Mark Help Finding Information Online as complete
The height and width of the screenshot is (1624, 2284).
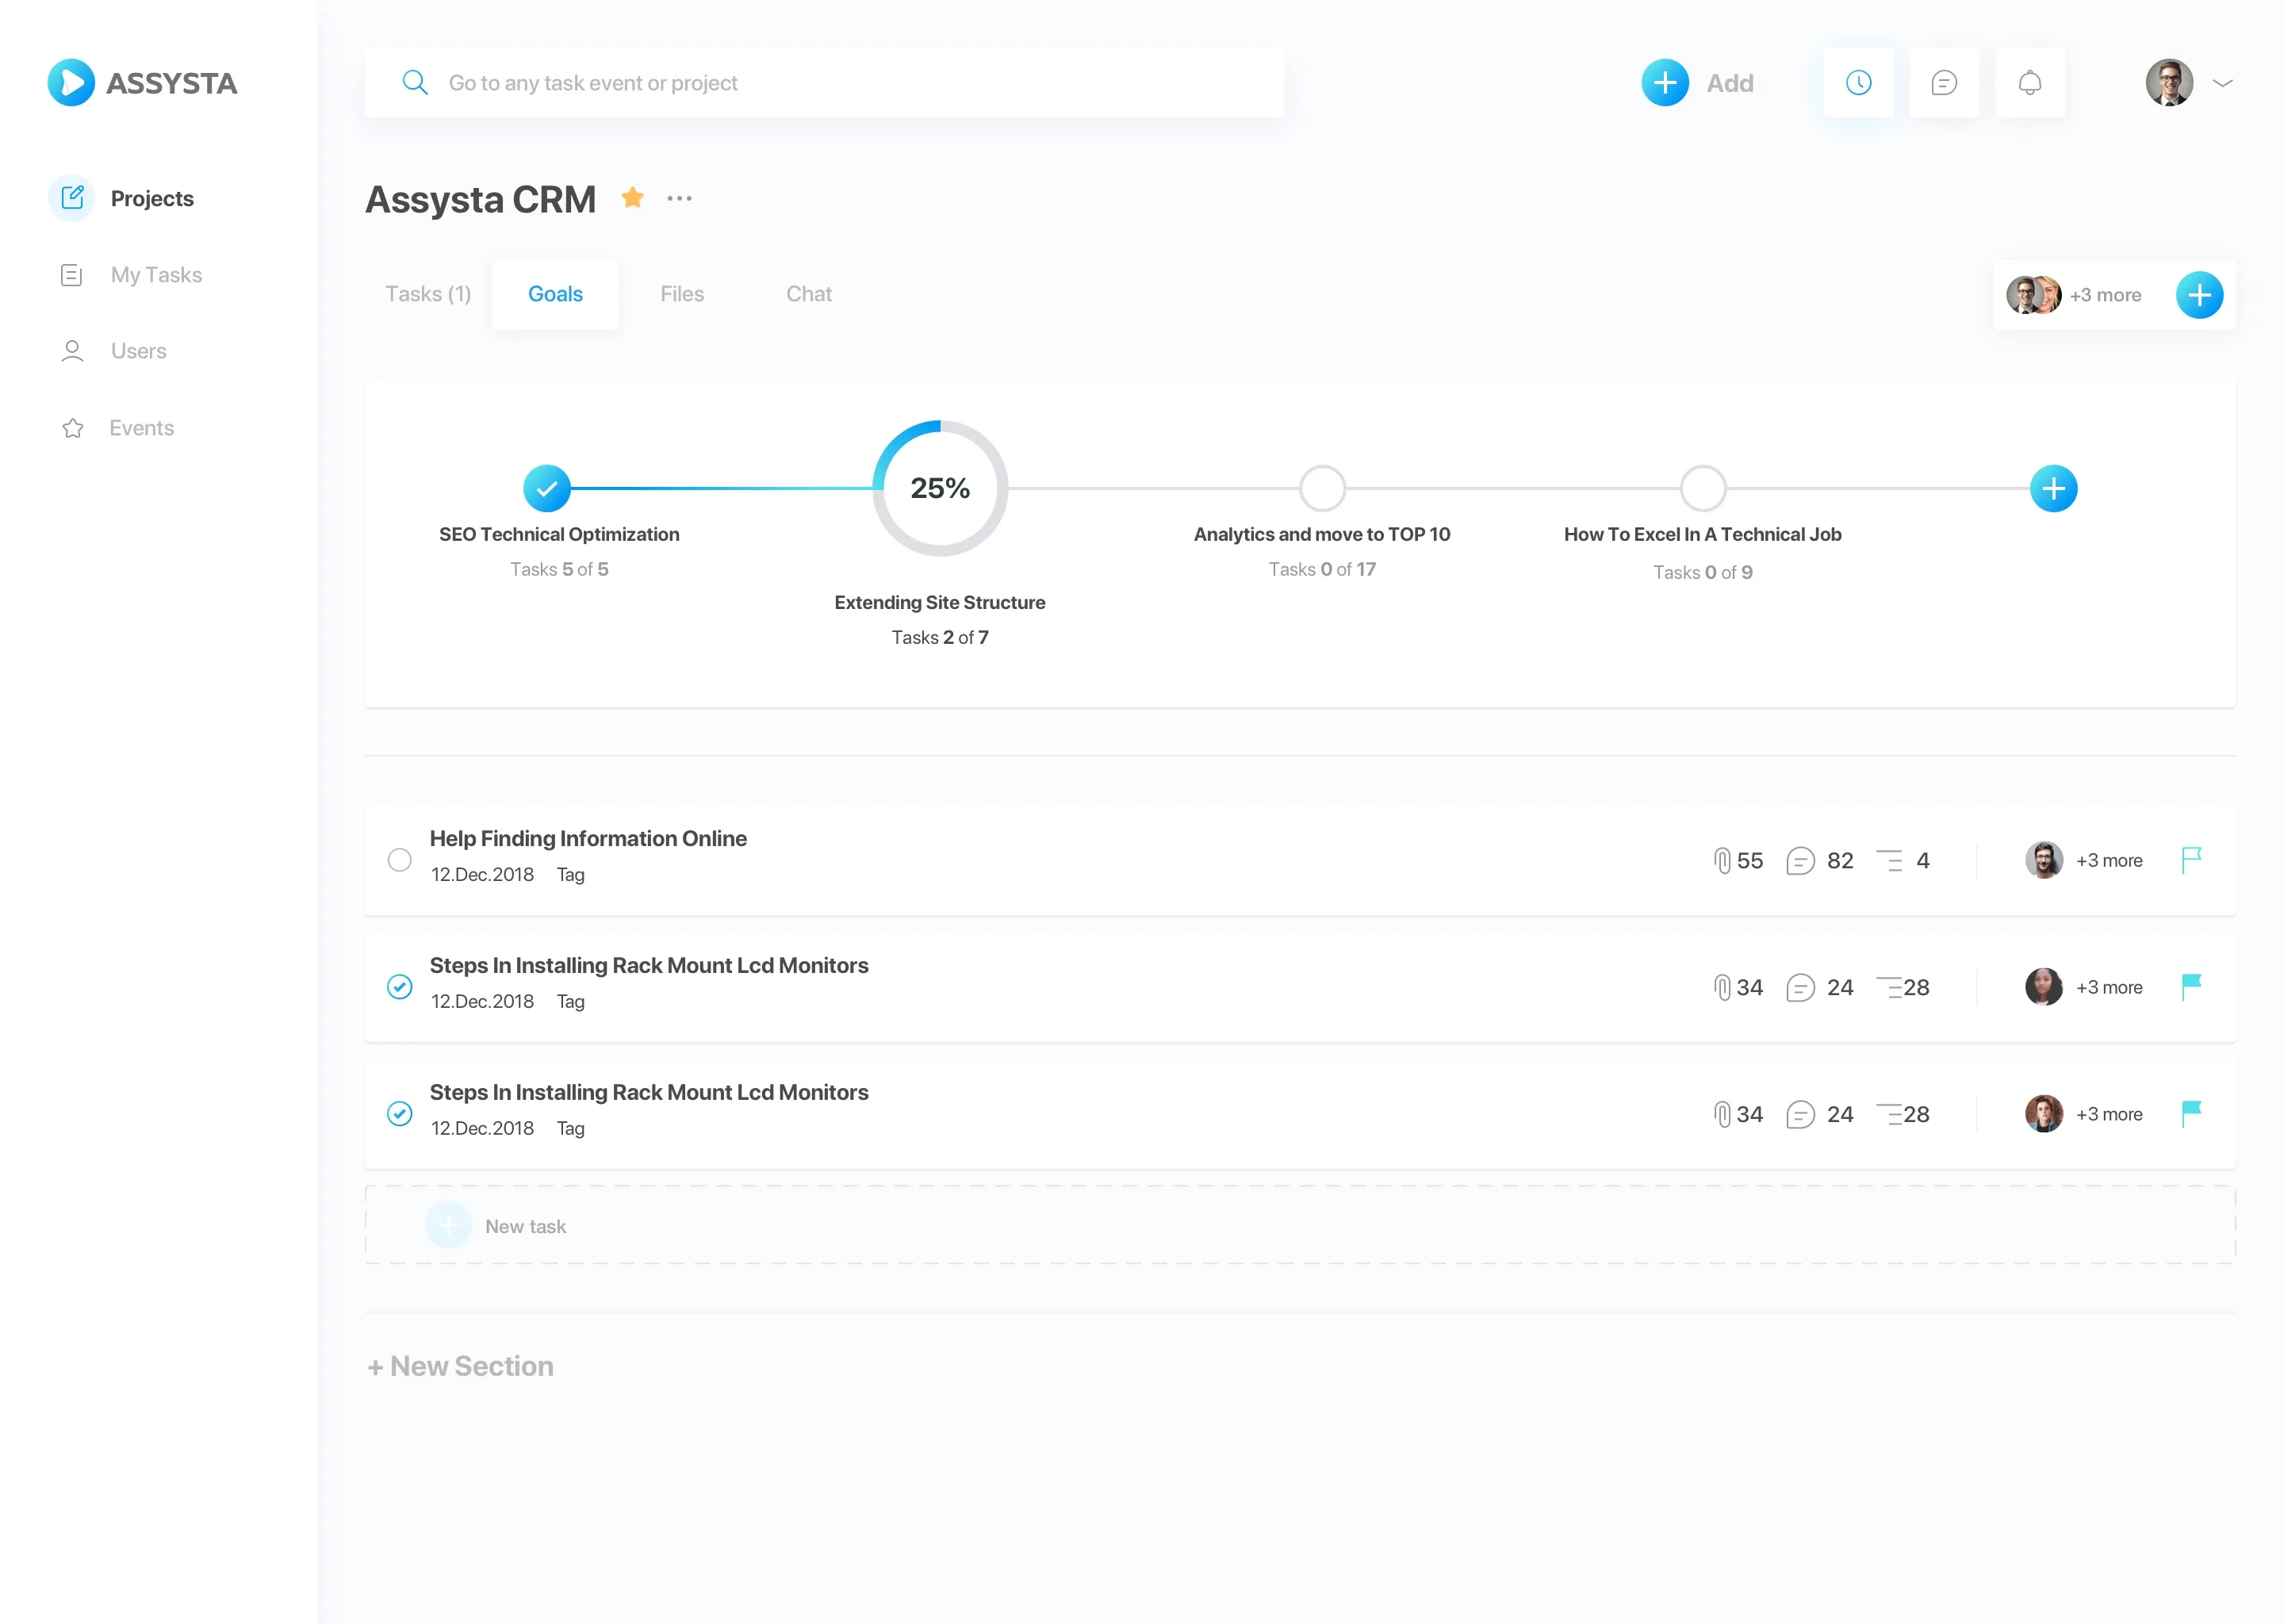[x=399, y=860]
